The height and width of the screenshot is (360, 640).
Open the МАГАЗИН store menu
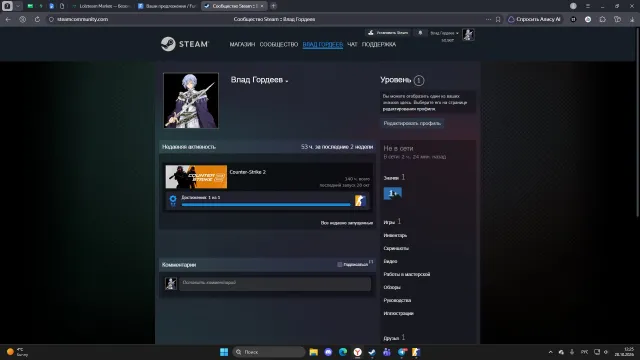pos(242,44)
